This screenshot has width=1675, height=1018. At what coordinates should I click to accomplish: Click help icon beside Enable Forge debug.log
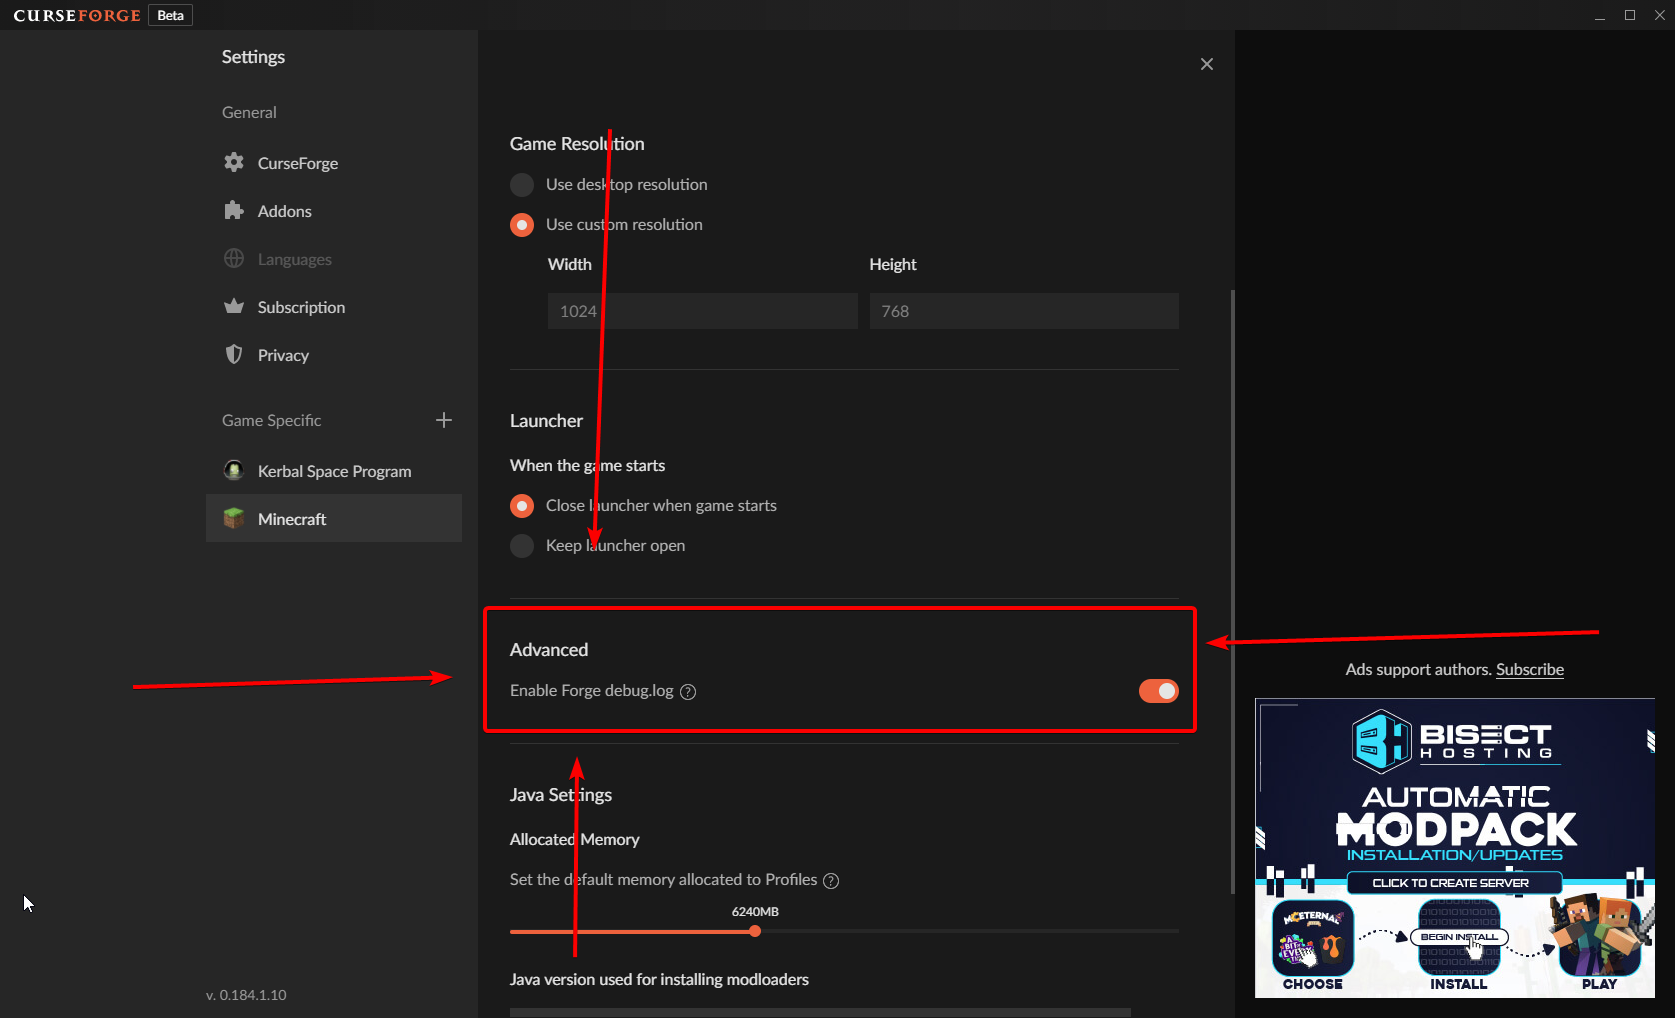pos(688,691)
